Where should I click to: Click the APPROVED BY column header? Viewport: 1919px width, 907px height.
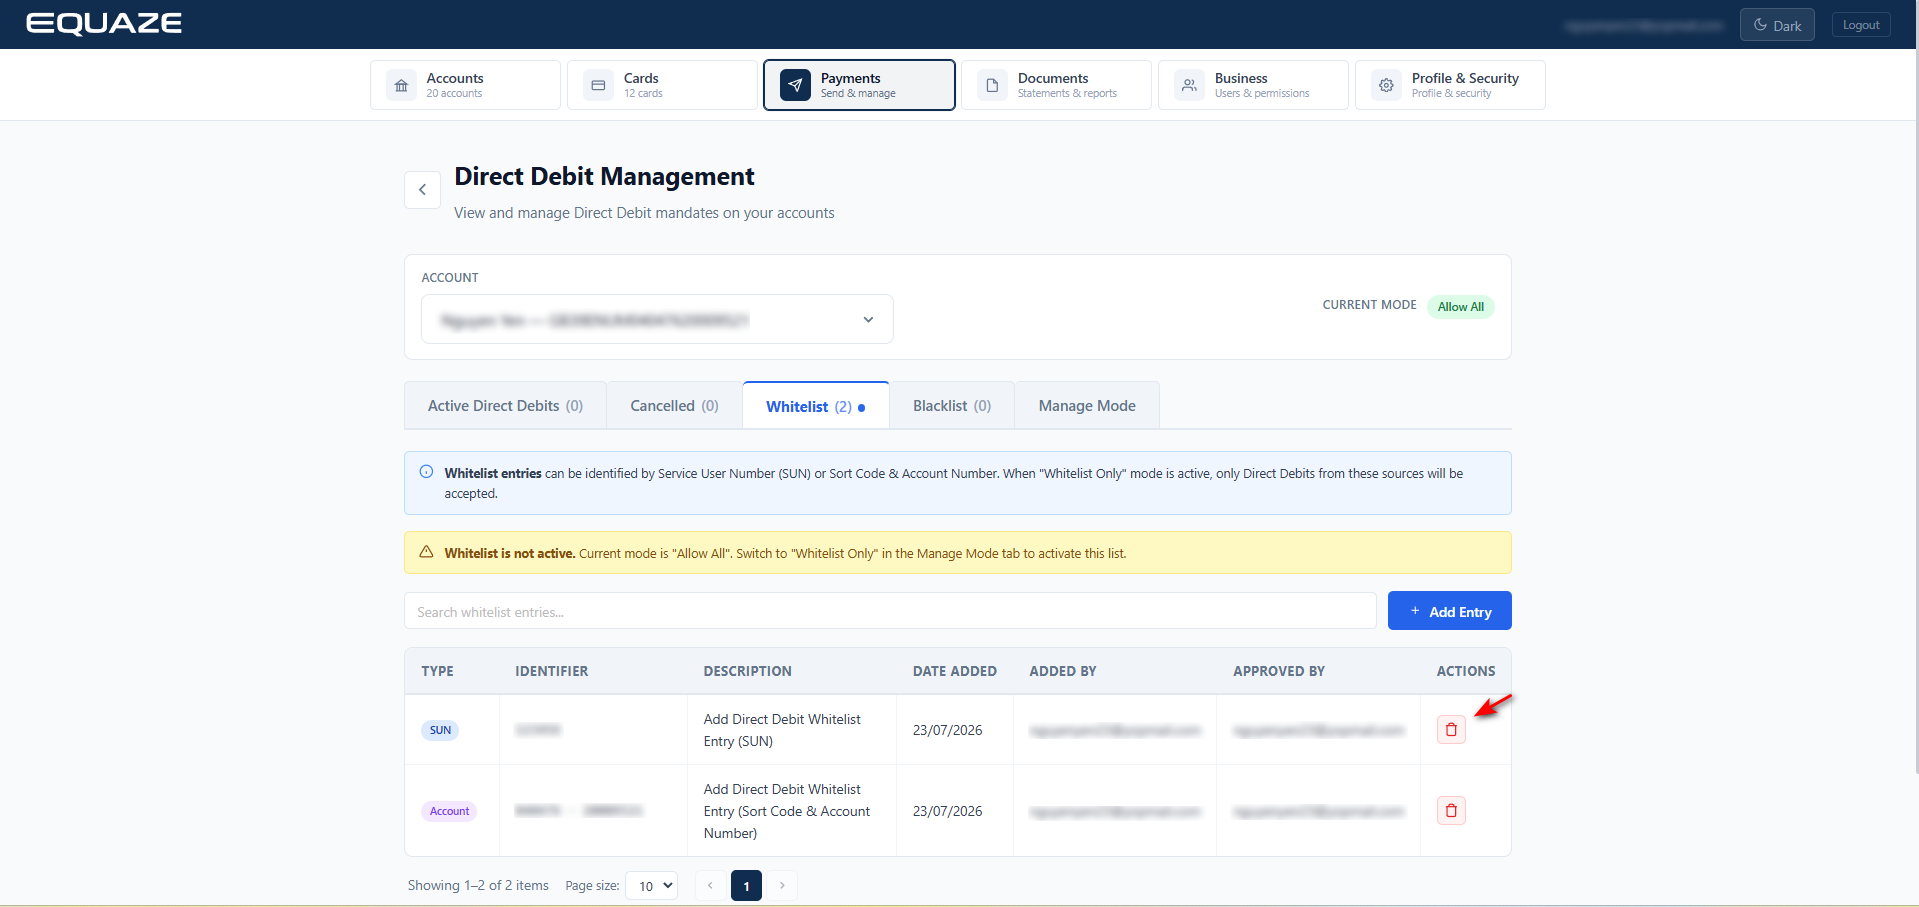(x=1278, y=671)
